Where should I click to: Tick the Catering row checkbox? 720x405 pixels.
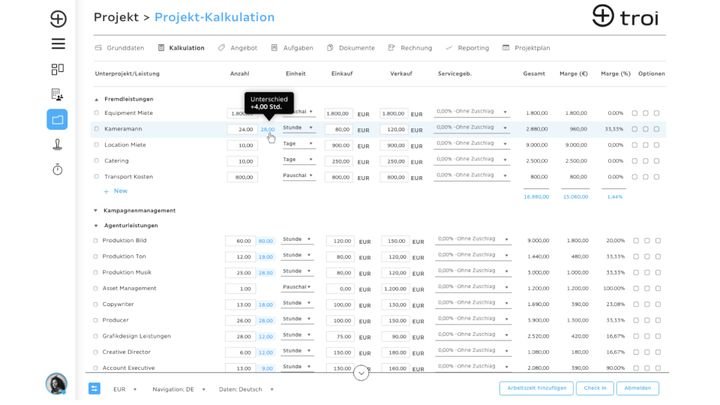pyautogui.click(x=96, y=161)
